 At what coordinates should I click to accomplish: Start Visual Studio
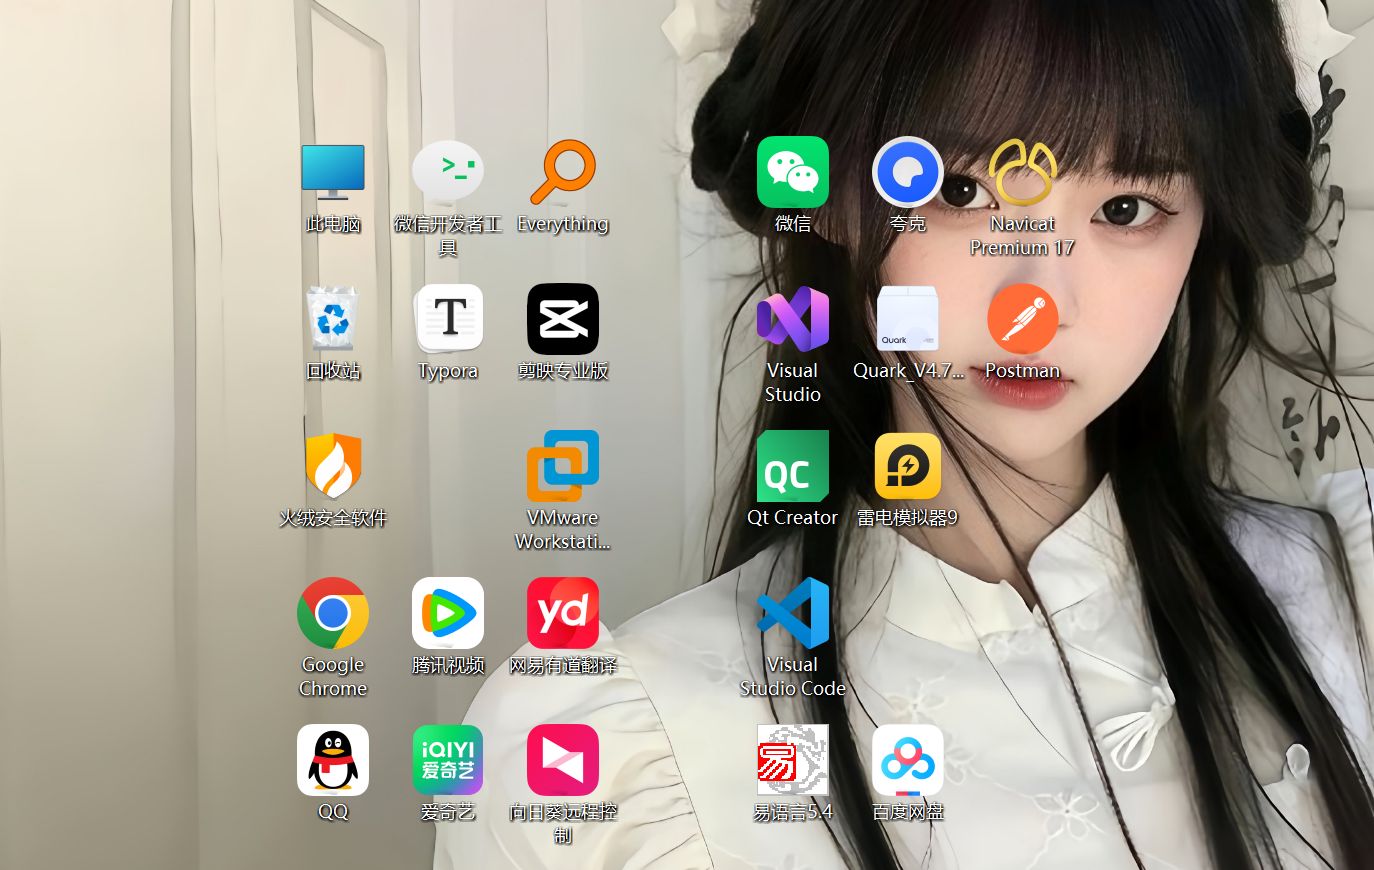point(793,318)
